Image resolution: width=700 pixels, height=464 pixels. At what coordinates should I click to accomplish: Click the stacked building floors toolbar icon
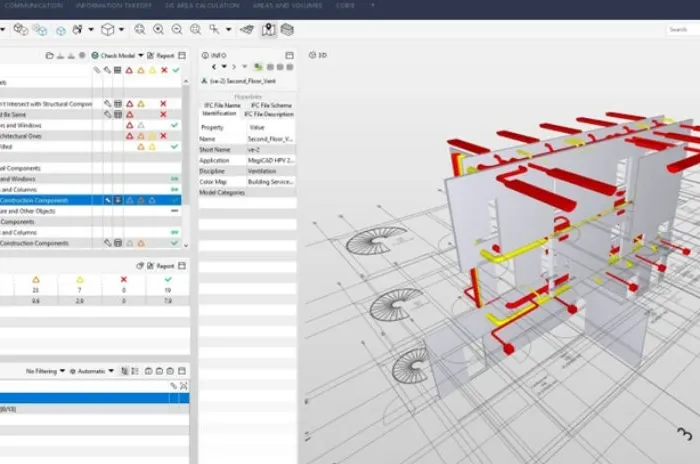pos(287,30)
